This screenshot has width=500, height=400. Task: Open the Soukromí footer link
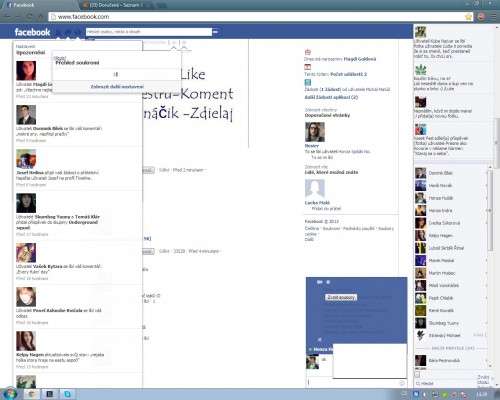tap(331, 228)
